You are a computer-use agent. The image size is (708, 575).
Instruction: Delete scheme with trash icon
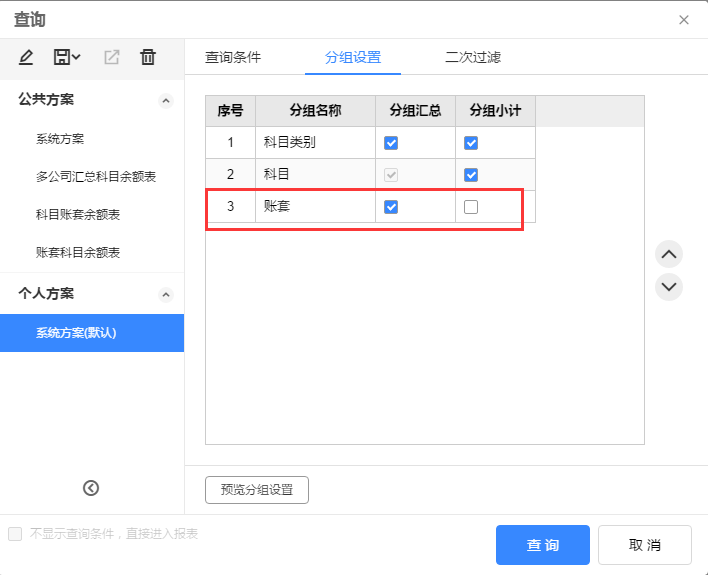coord(148,58)
